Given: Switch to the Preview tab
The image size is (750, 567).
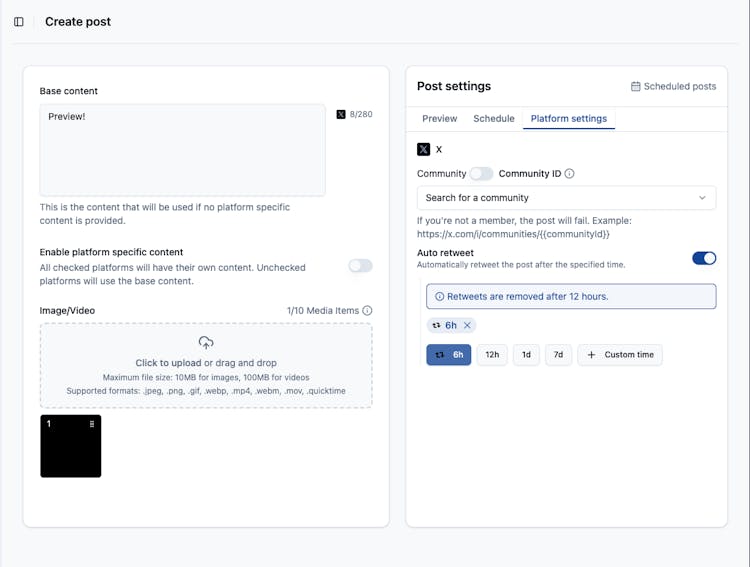Looking at the screenshot, I should pos(440,119).
